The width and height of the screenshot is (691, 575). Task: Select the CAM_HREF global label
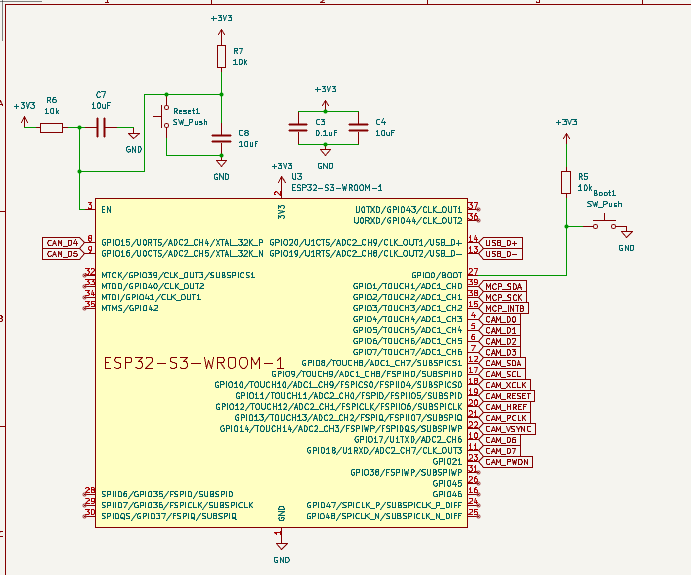tap(505, 407)
